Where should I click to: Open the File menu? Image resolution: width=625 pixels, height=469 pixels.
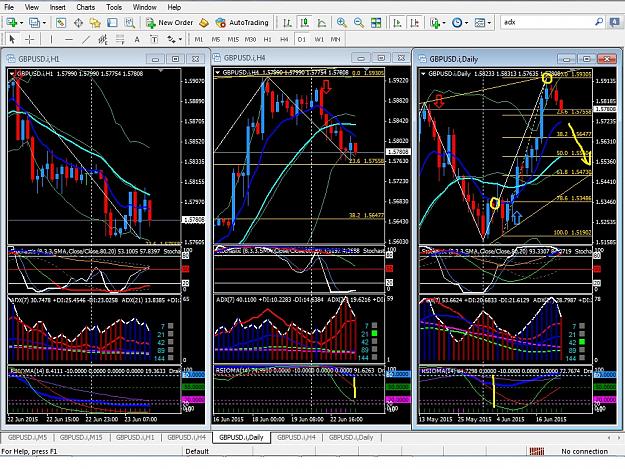(9, 7)
